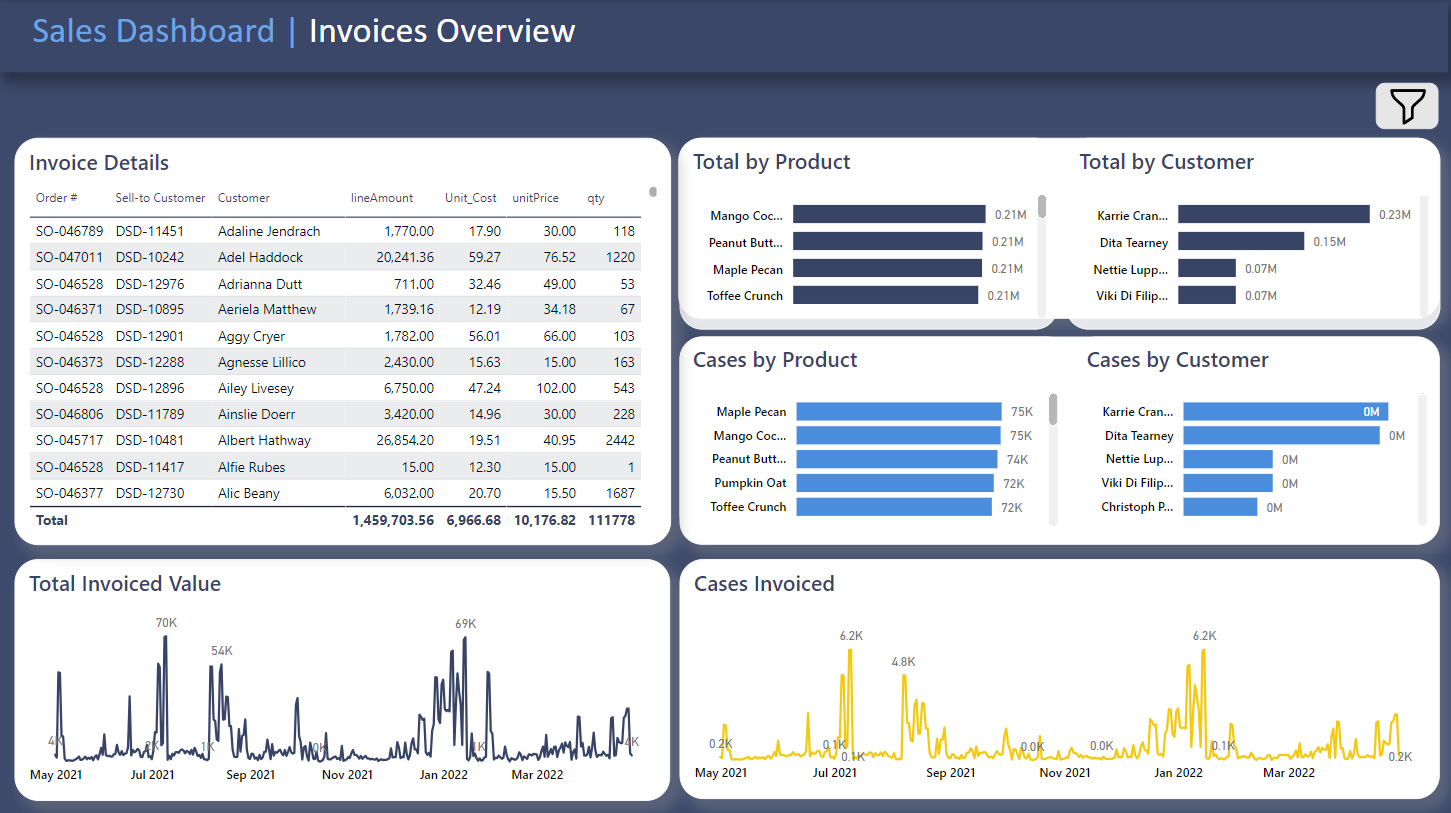
Task: Select Nettie Lupp... bar in Total by Customer
Action: (1207, 269)
